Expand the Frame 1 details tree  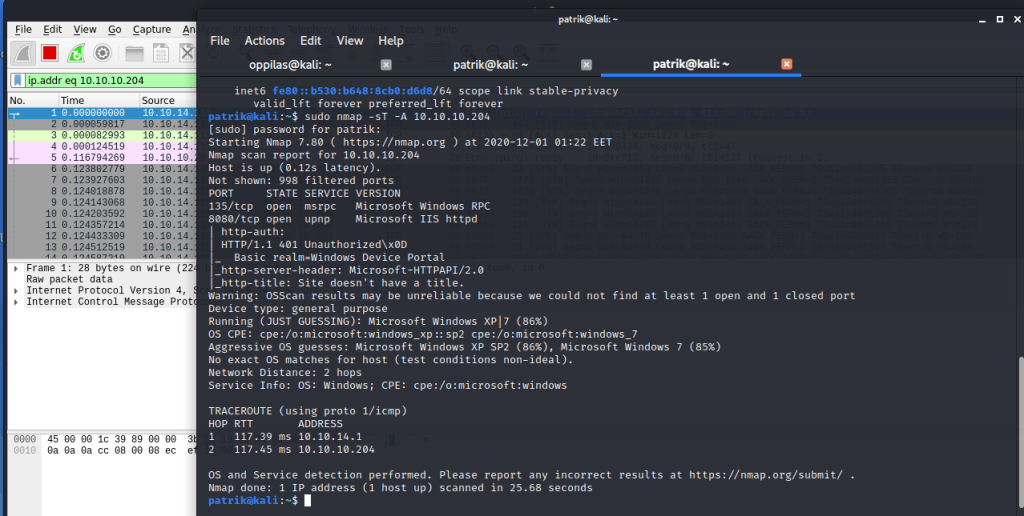click(x=14, y=269)
